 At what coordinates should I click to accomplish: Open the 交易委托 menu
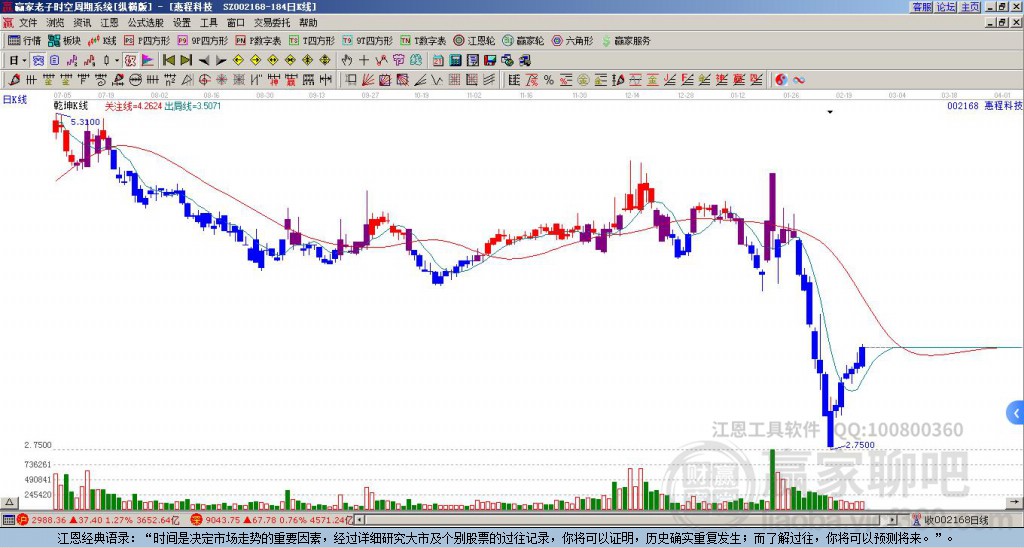coord(272,23)
